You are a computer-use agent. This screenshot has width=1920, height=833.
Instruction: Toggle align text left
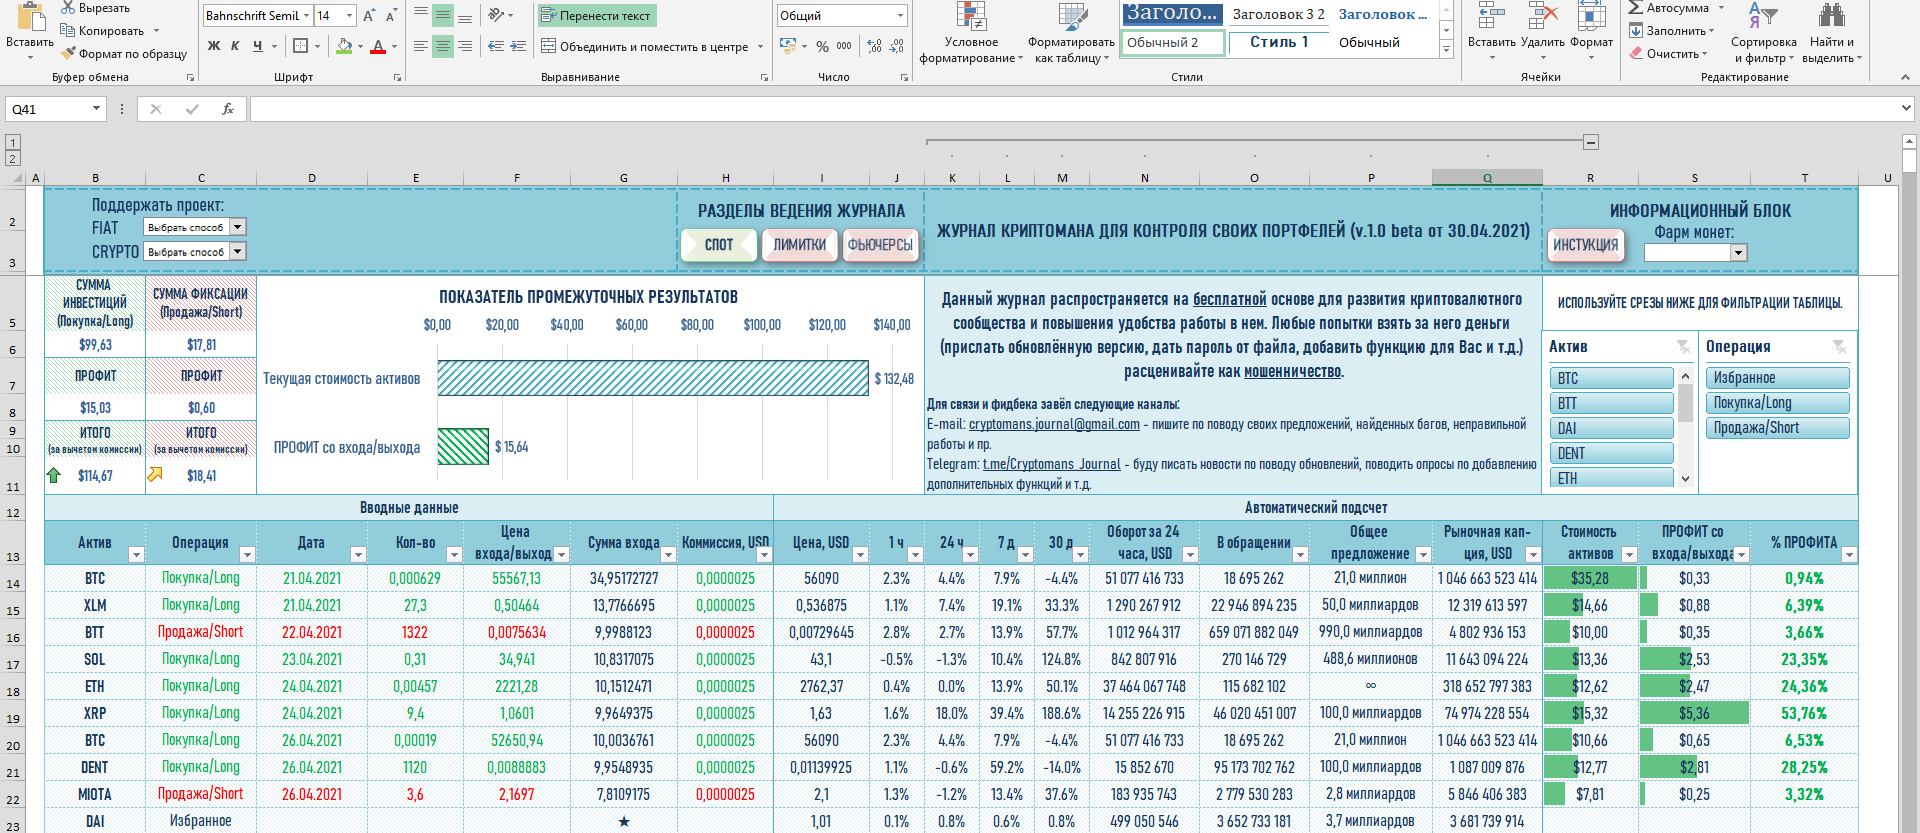pos(420,46)
